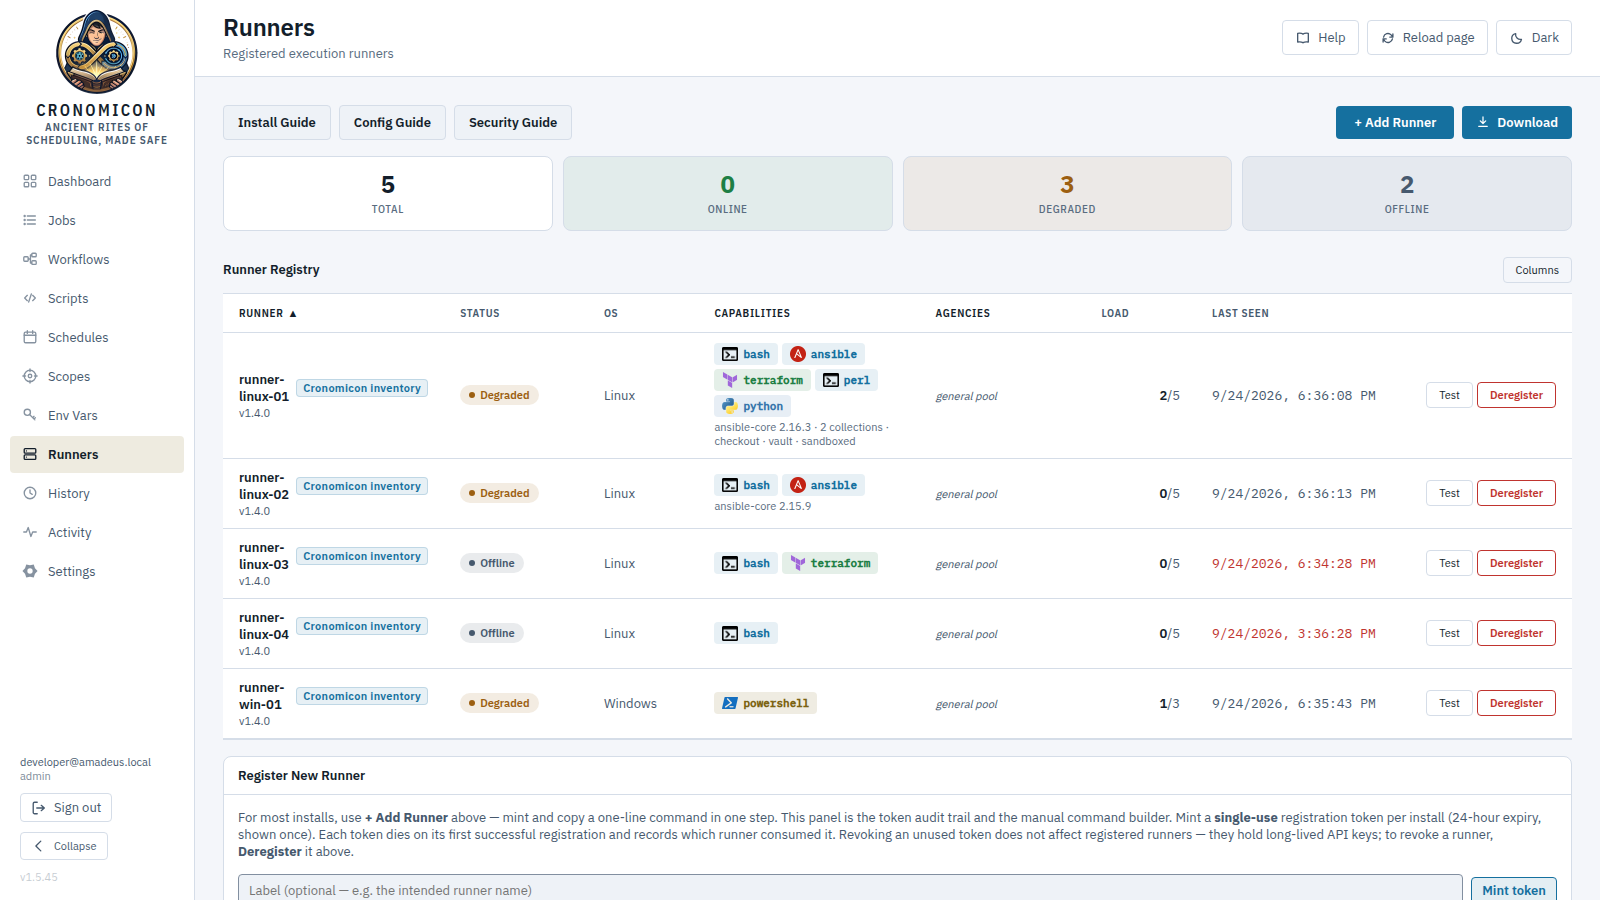Click Cronomicon inventory tag on runner-linux-01
Viewport: 1600px width, 900px height.
362,388
